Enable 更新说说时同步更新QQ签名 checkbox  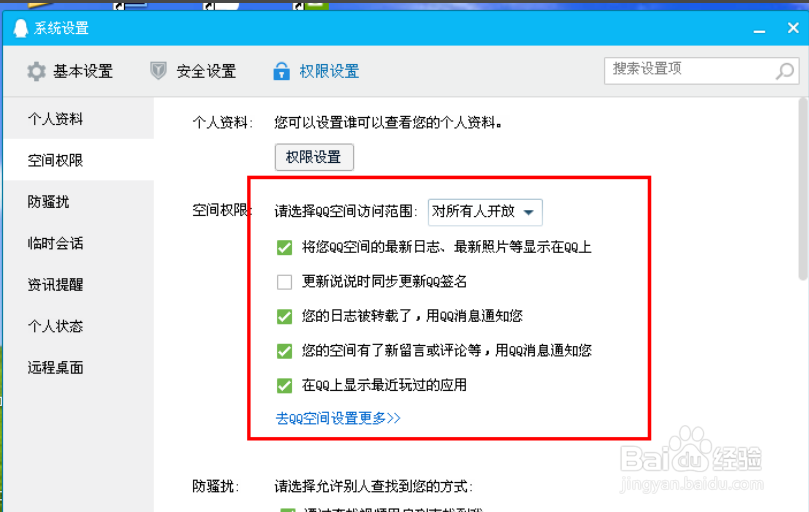tap(284, 282)
